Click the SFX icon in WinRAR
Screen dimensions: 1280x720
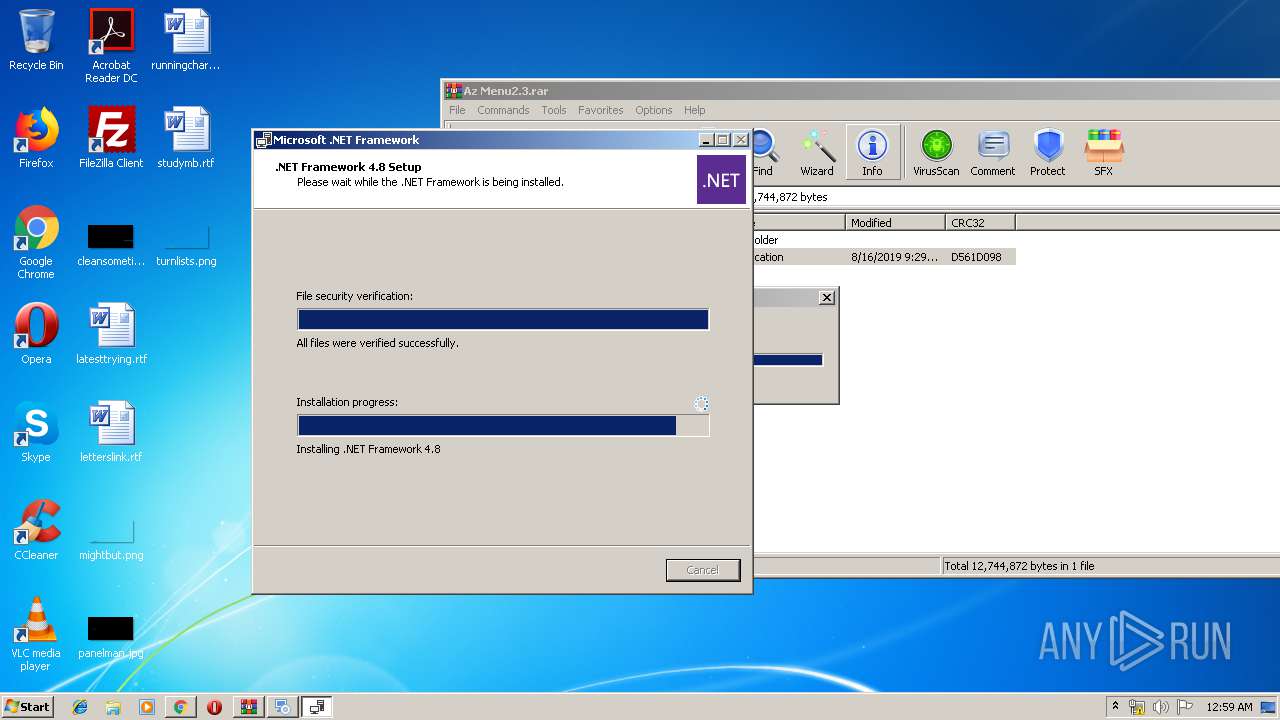pos(1104,153)
